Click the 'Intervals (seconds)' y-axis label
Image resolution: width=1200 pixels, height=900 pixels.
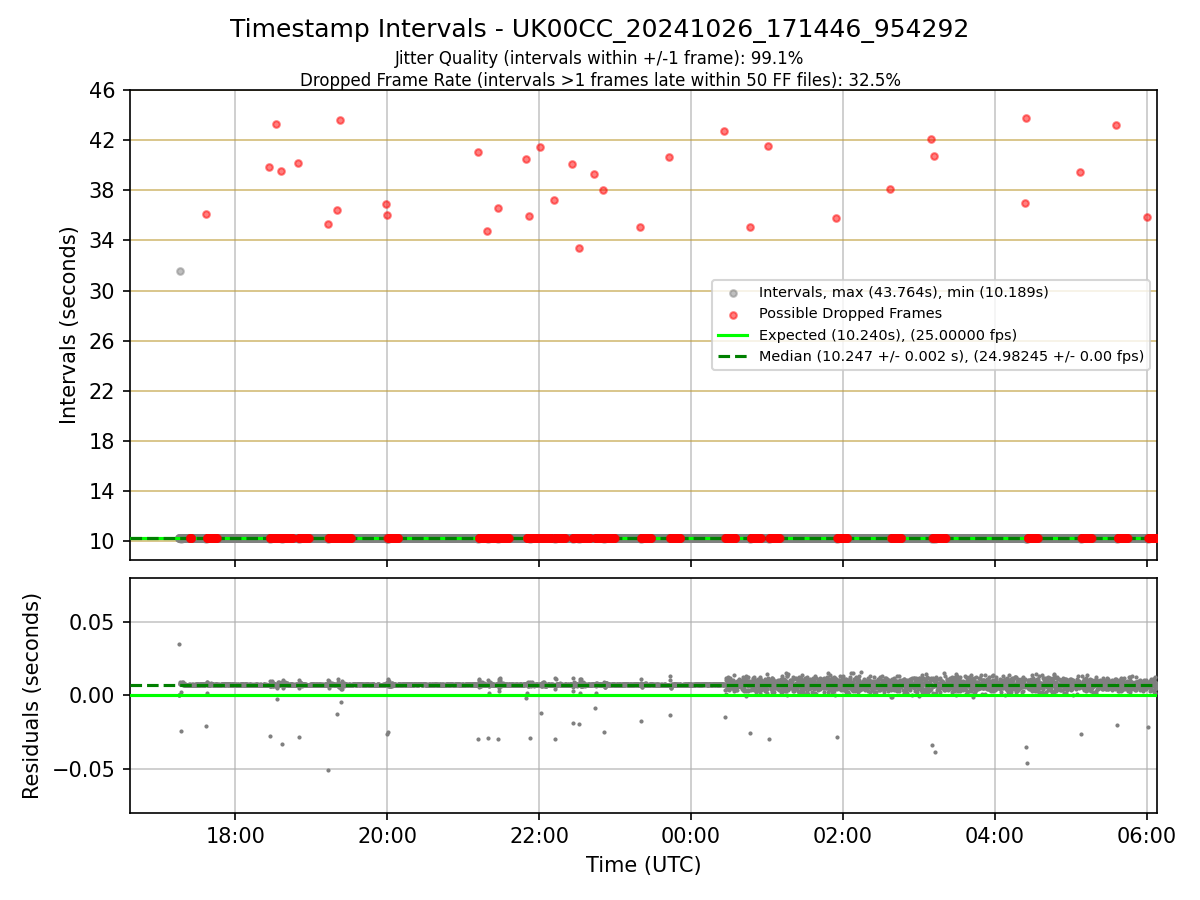click(x=69, y=325)
